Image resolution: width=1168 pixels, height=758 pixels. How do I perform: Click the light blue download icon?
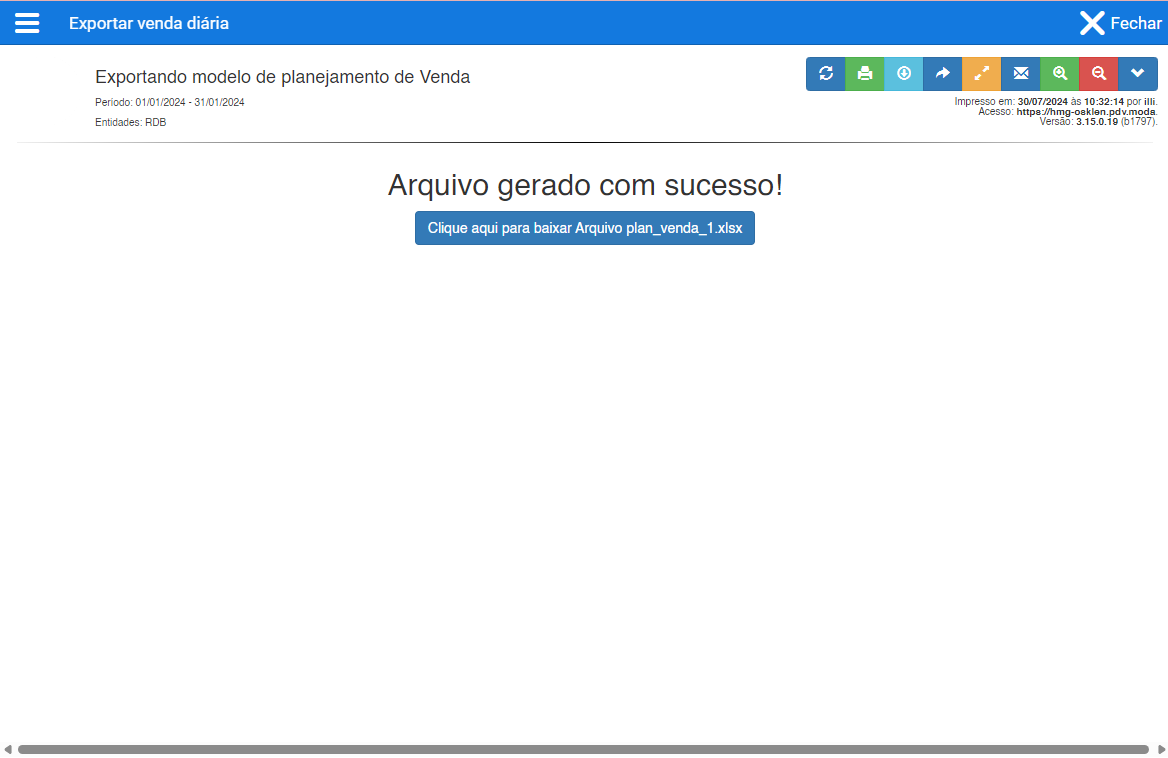[903, 73]
